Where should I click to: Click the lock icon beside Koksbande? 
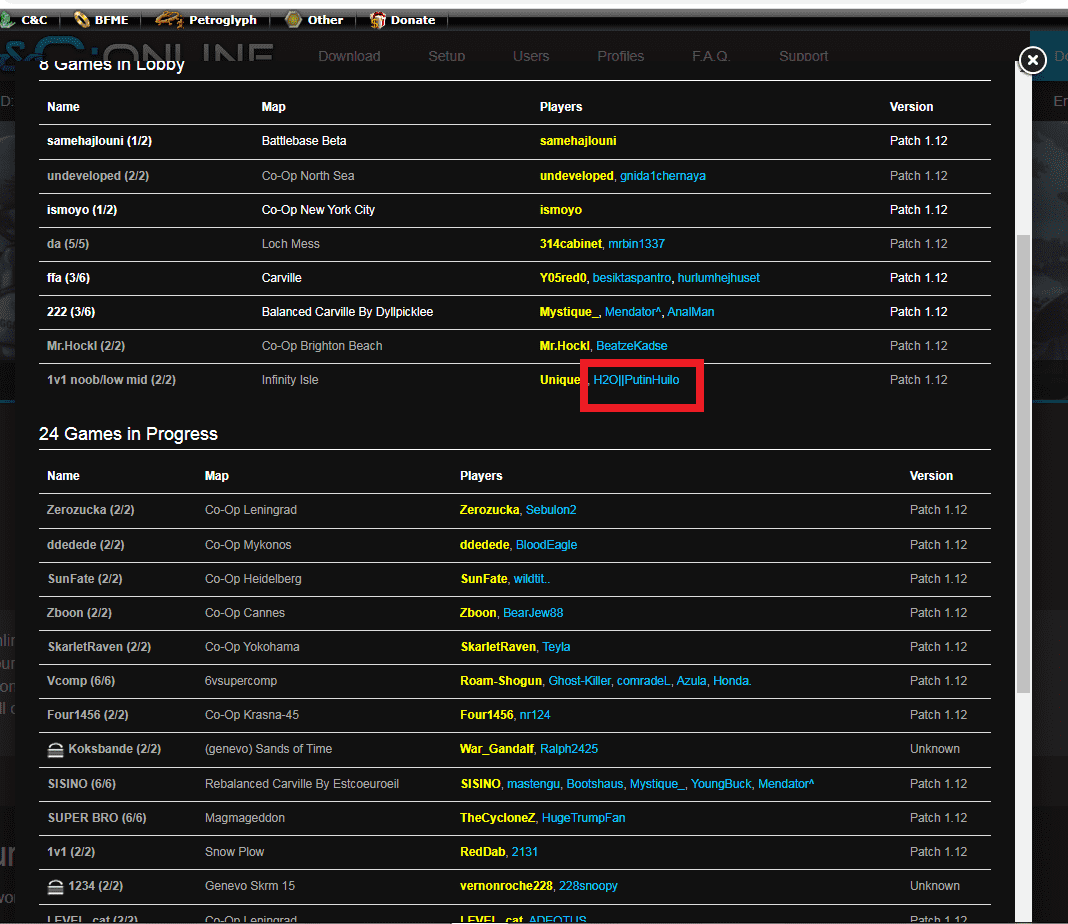click(56, 749)
